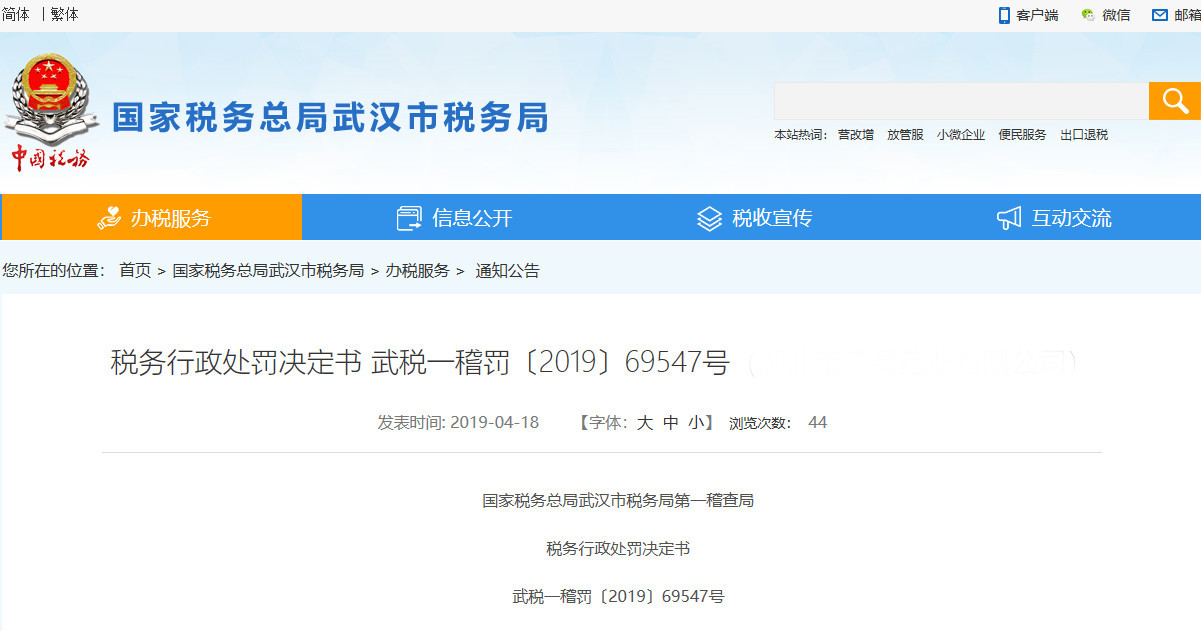This screenshot has width=1201, height=631.
Task: Set font size to 中
Action: click(671, 423)
